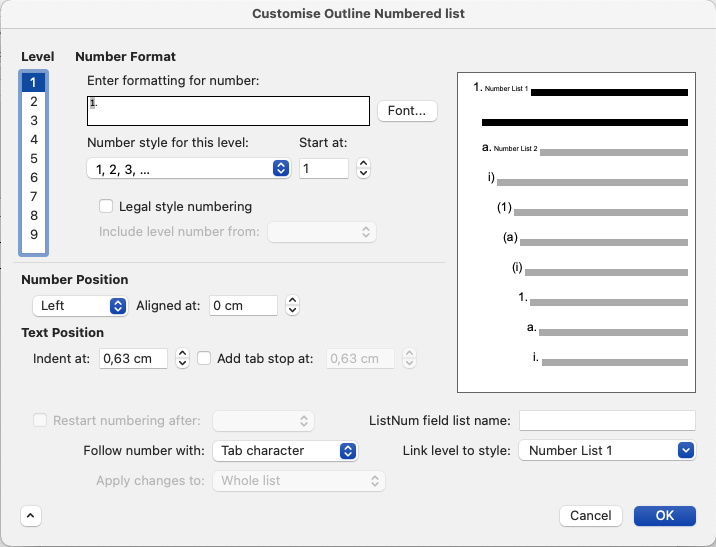Toggle the Restart numbering after checkbox
Viewport: 716px width, 547px height.
[40, 420]
